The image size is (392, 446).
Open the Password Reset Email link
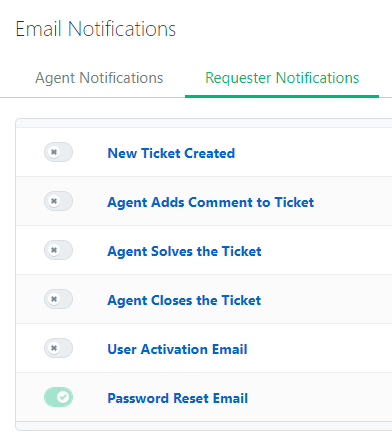178,398
